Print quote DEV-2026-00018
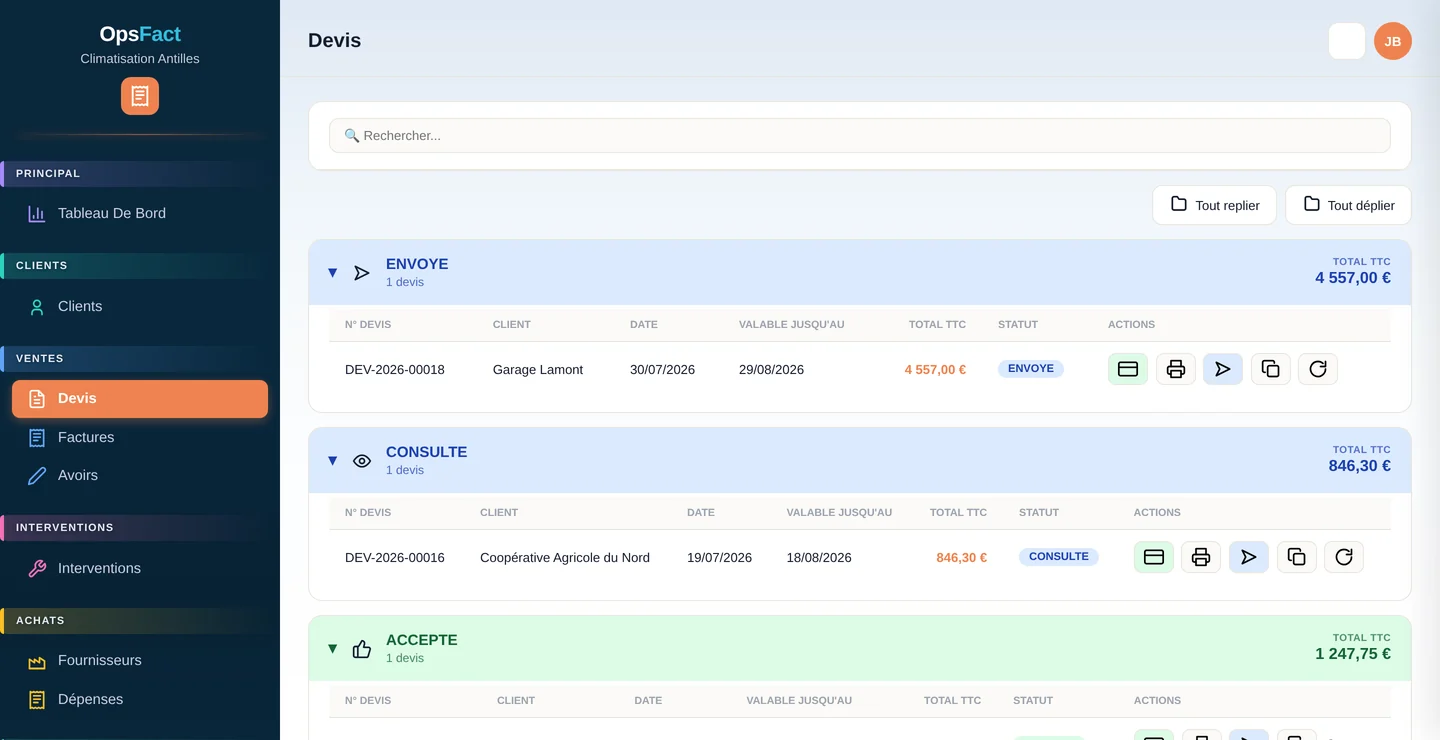1440x740 pixels. 1176,369
